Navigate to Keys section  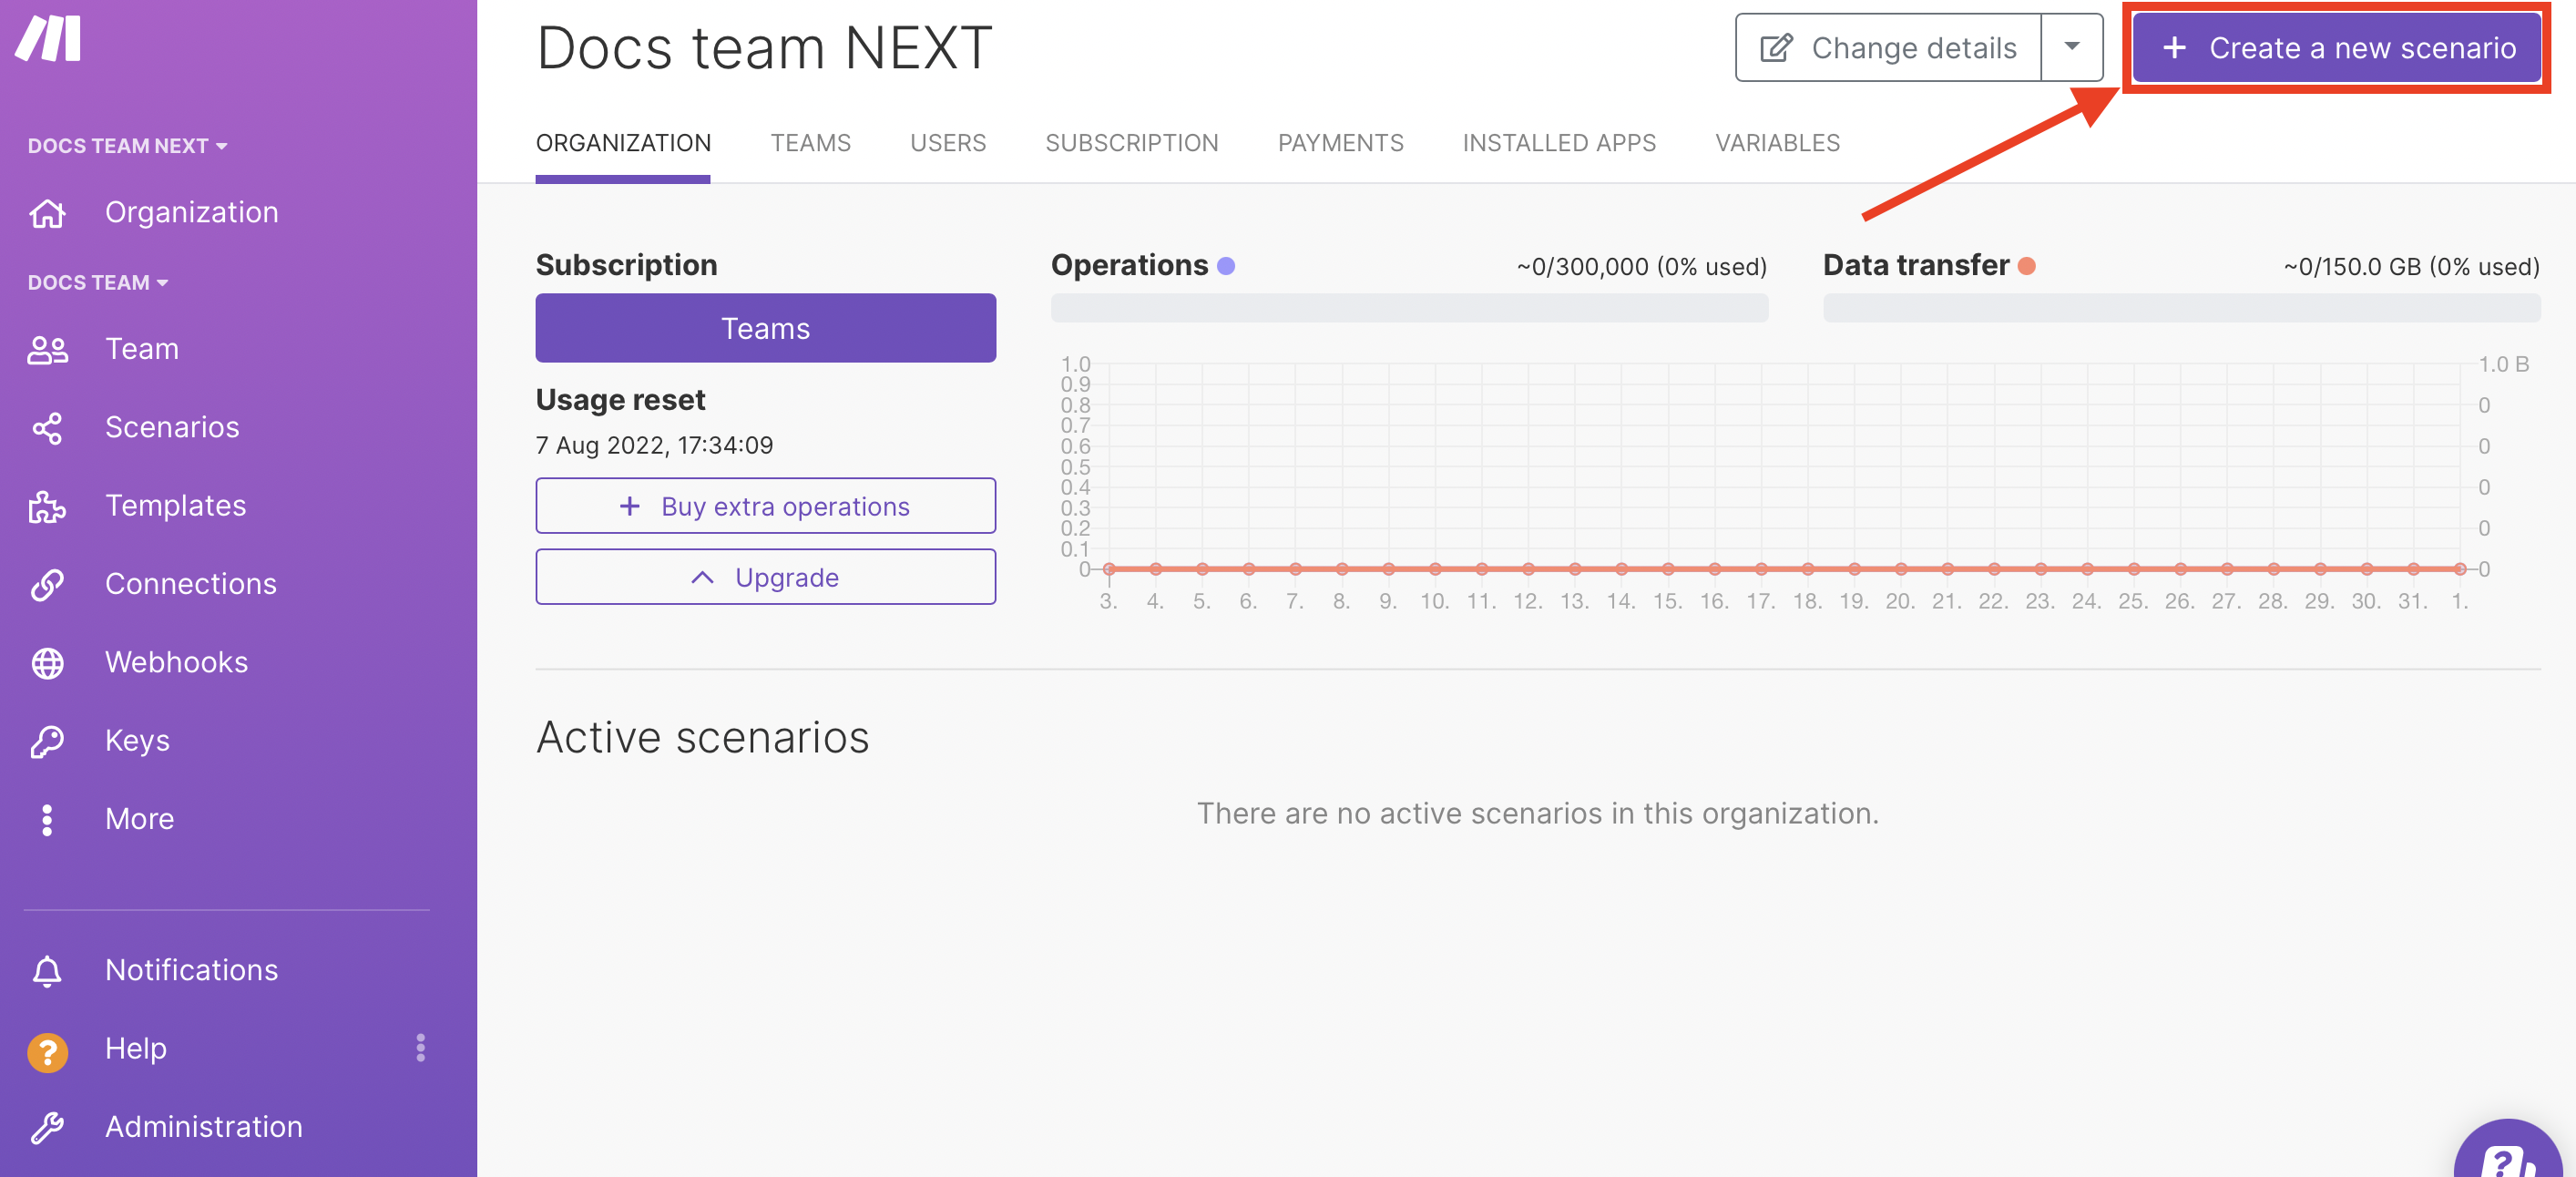(138, 740)
